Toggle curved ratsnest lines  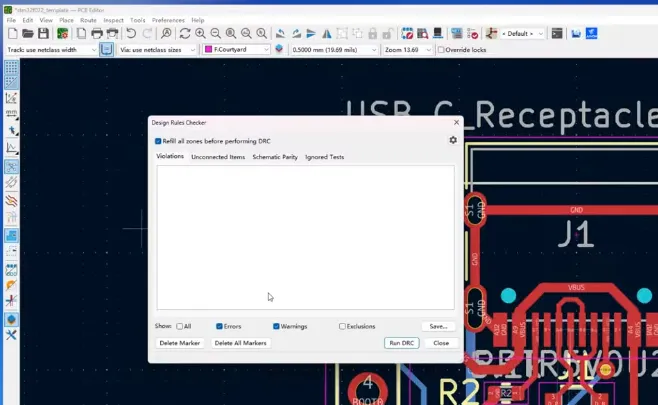click(x=11, y=183)
